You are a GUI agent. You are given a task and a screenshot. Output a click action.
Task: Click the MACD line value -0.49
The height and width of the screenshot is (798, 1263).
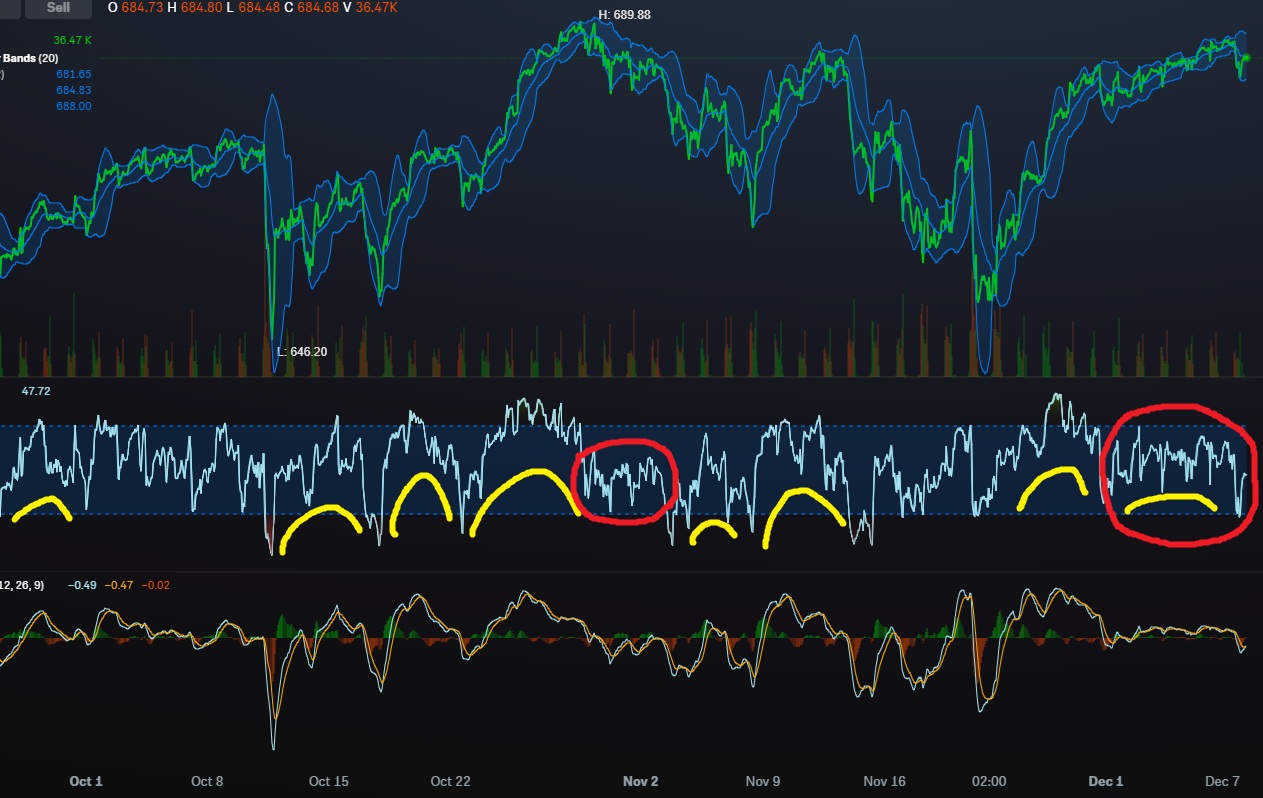81,585
